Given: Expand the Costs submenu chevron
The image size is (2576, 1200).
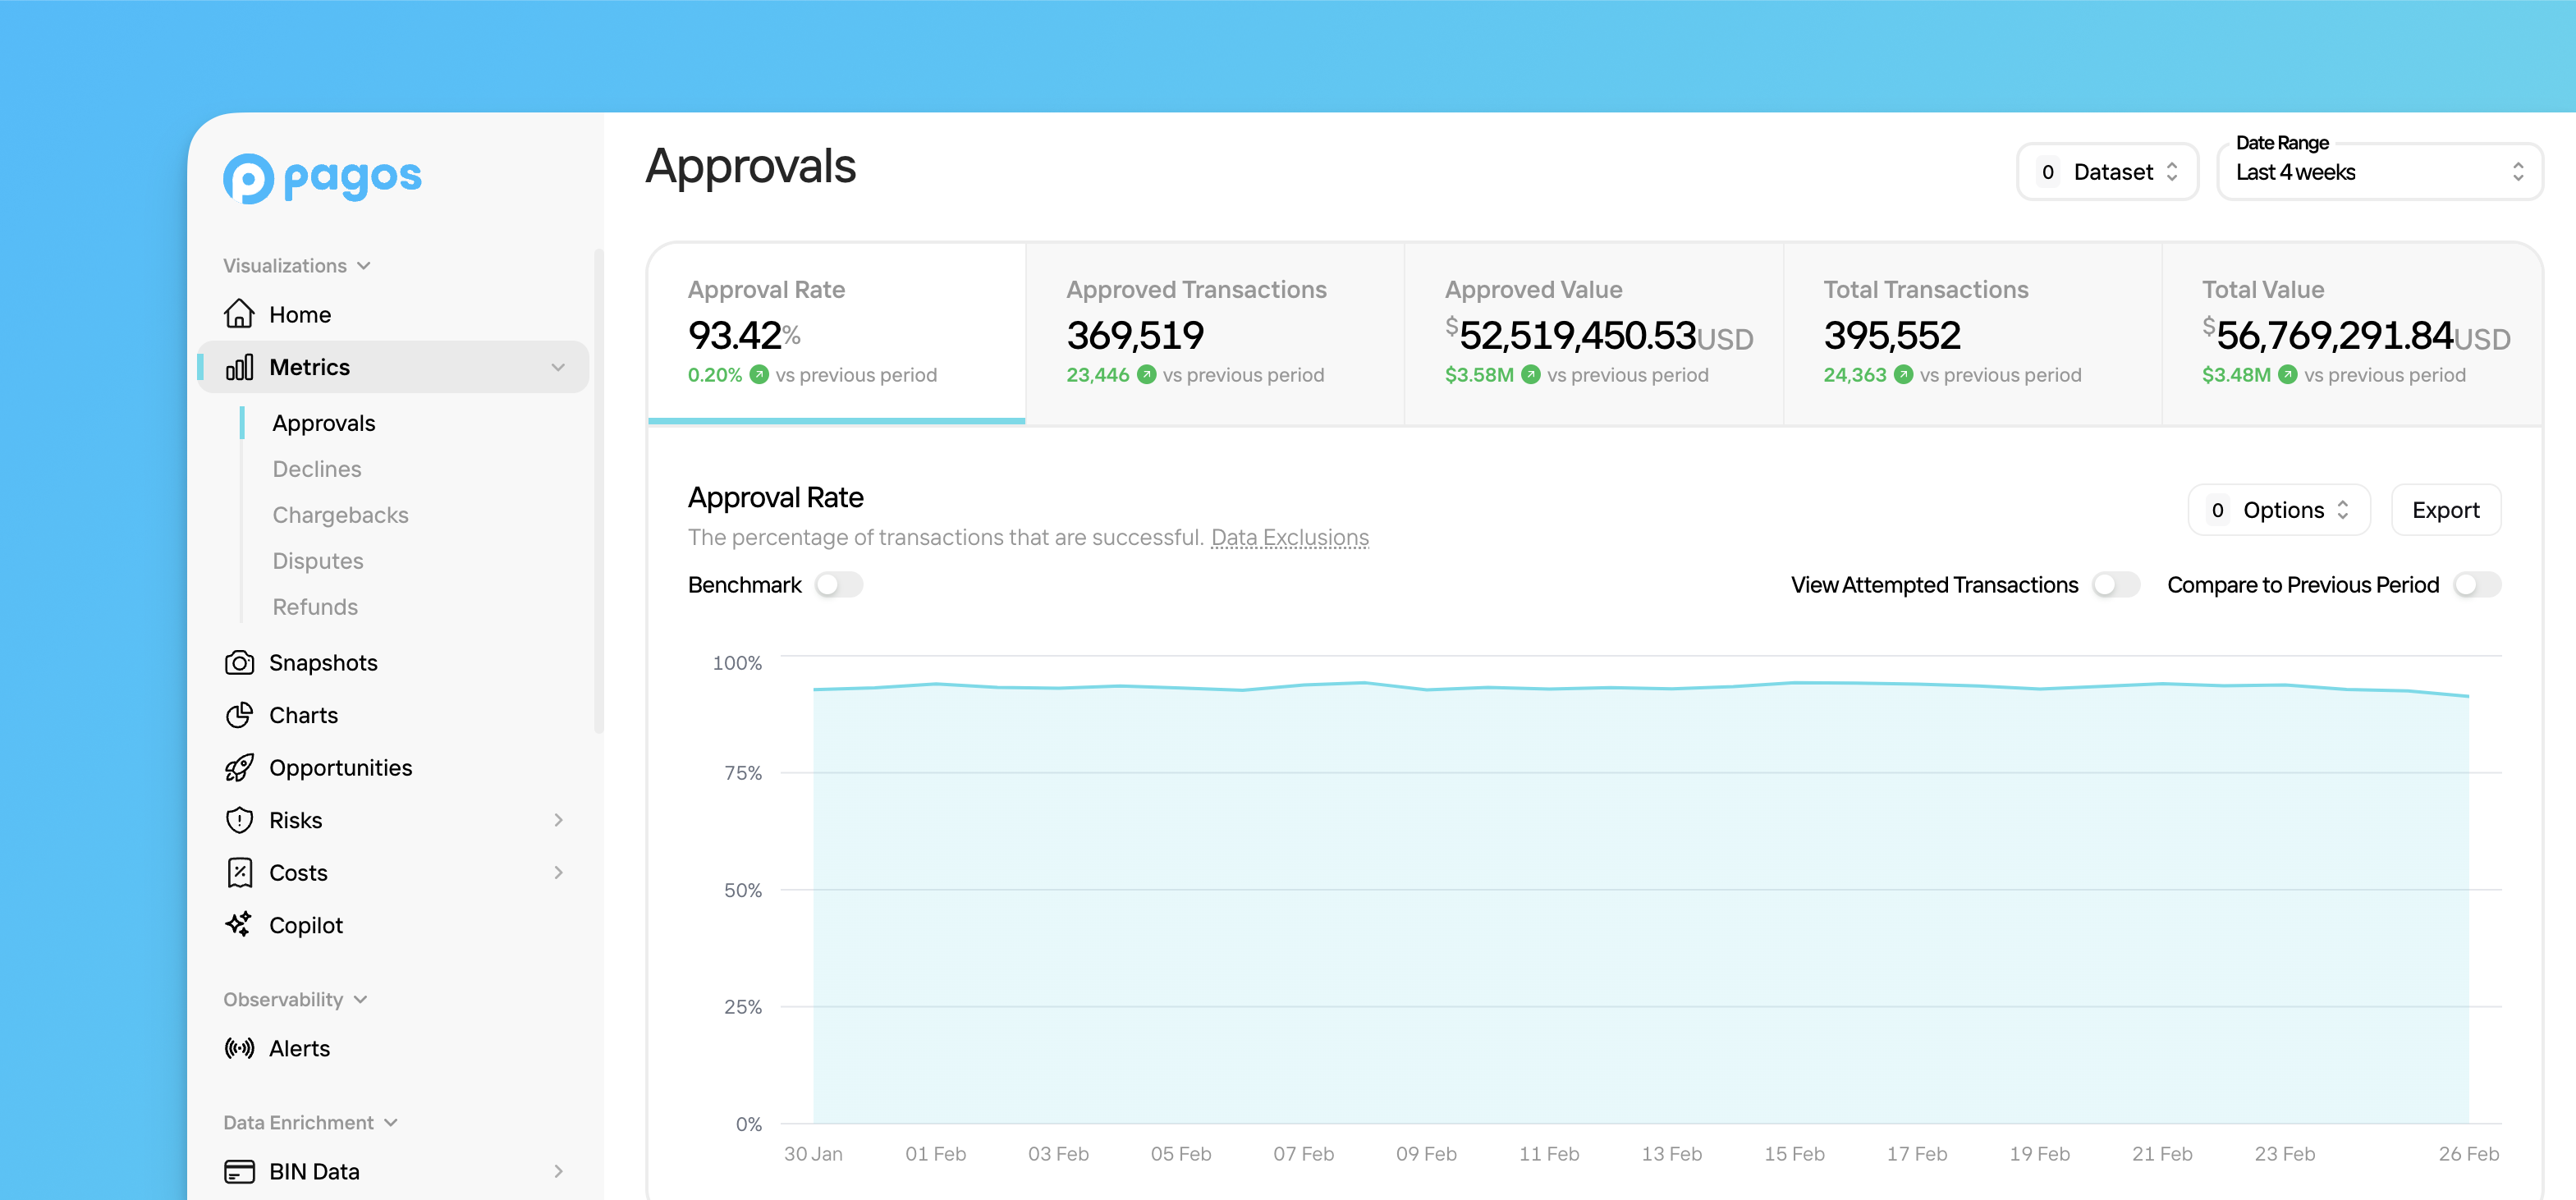Looking at the screenshot, I should 558,872.
